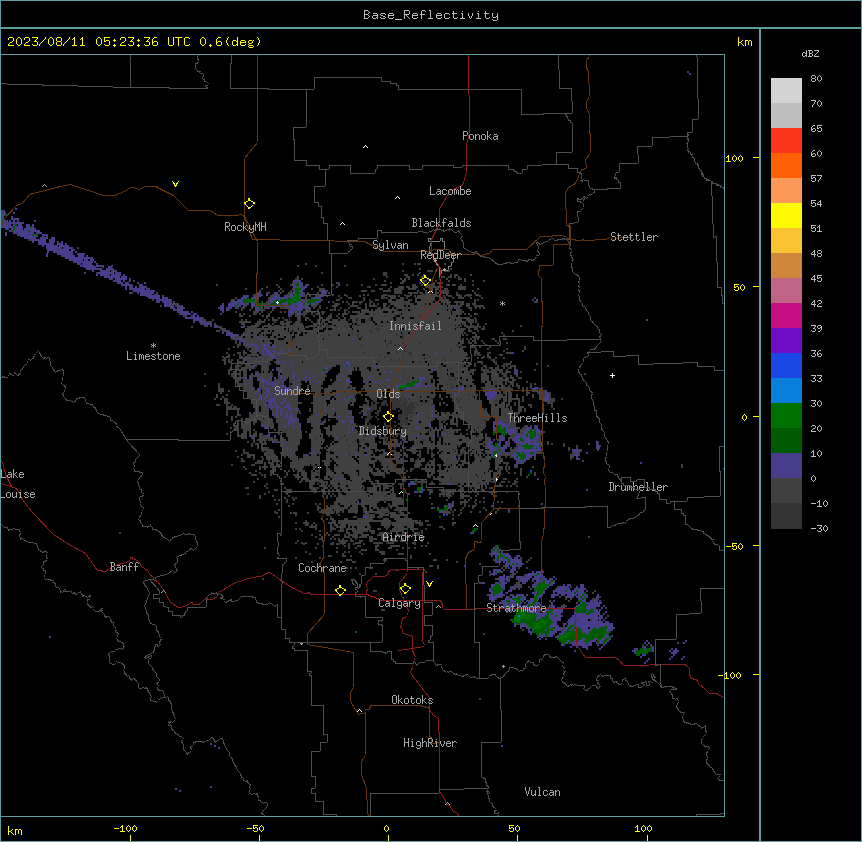Click the yellow diamond marker between Olds and Didsbury
Screen dimensions: 862x842
(388, 416)
